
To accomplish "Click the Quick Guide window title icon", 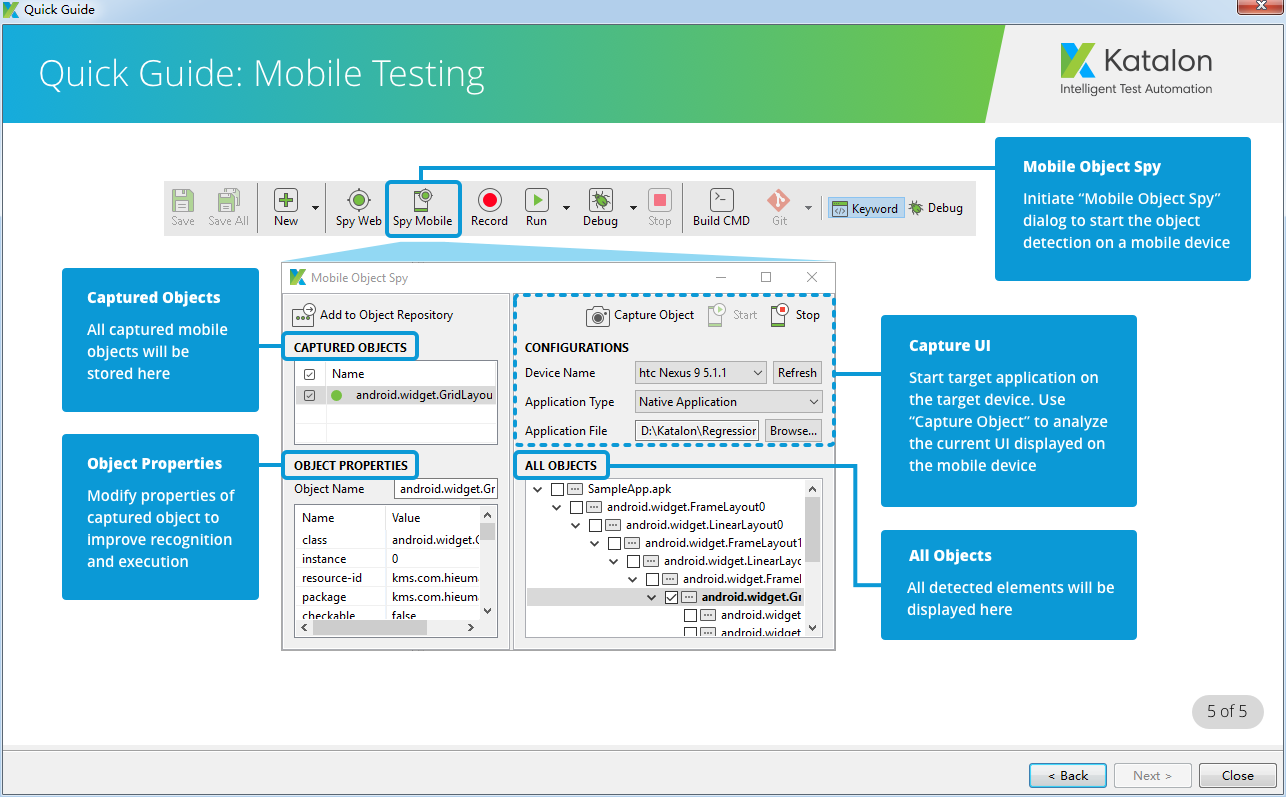I will coord(11,9).
